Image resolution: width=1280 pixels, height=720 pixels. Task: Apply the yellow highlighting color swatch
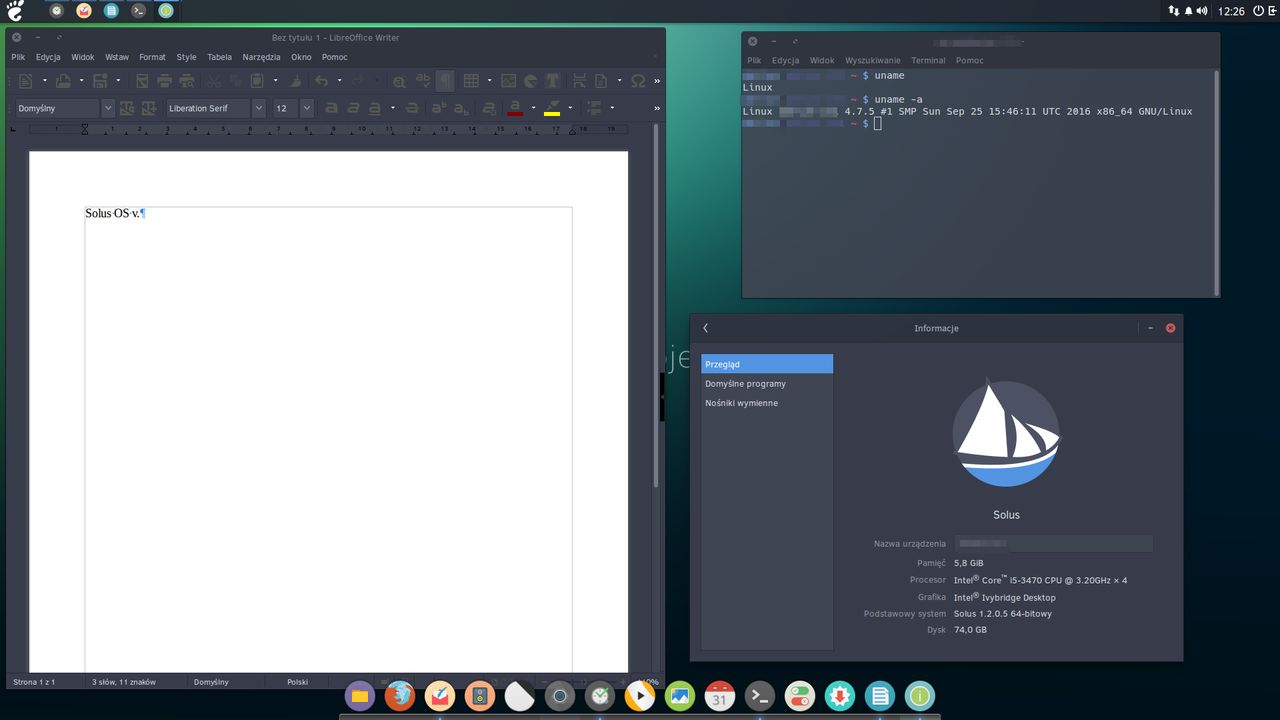[x=552, y=108]
